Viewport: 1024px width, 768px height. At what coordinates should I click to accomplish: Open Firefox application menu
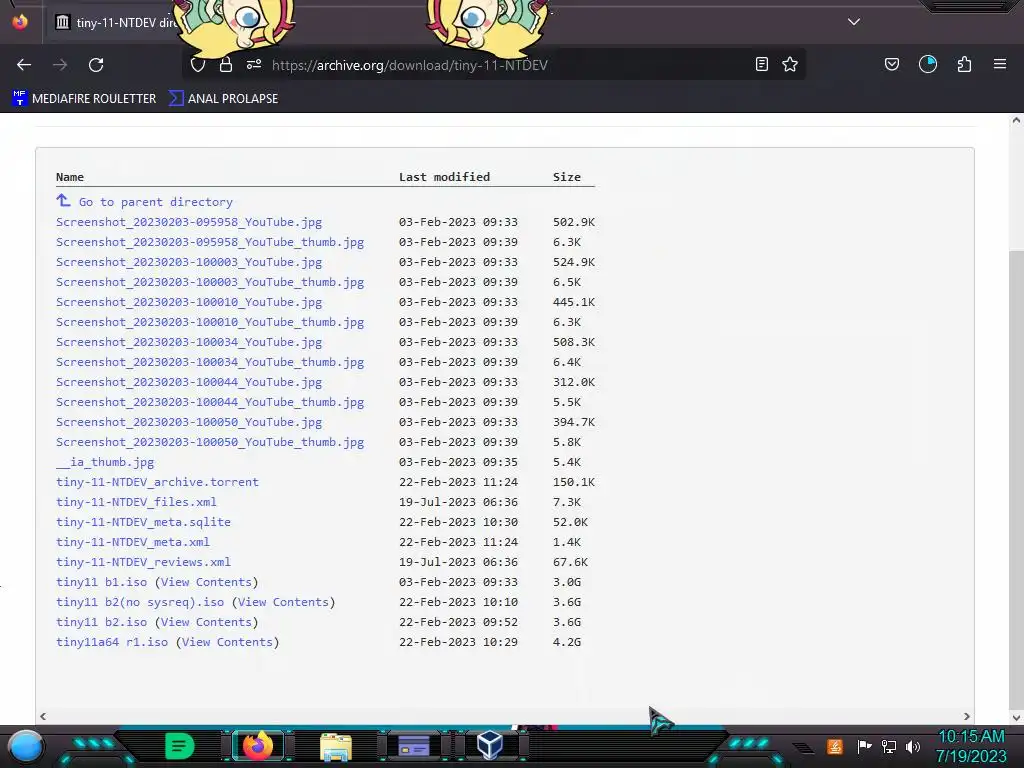click(1000, 64)
